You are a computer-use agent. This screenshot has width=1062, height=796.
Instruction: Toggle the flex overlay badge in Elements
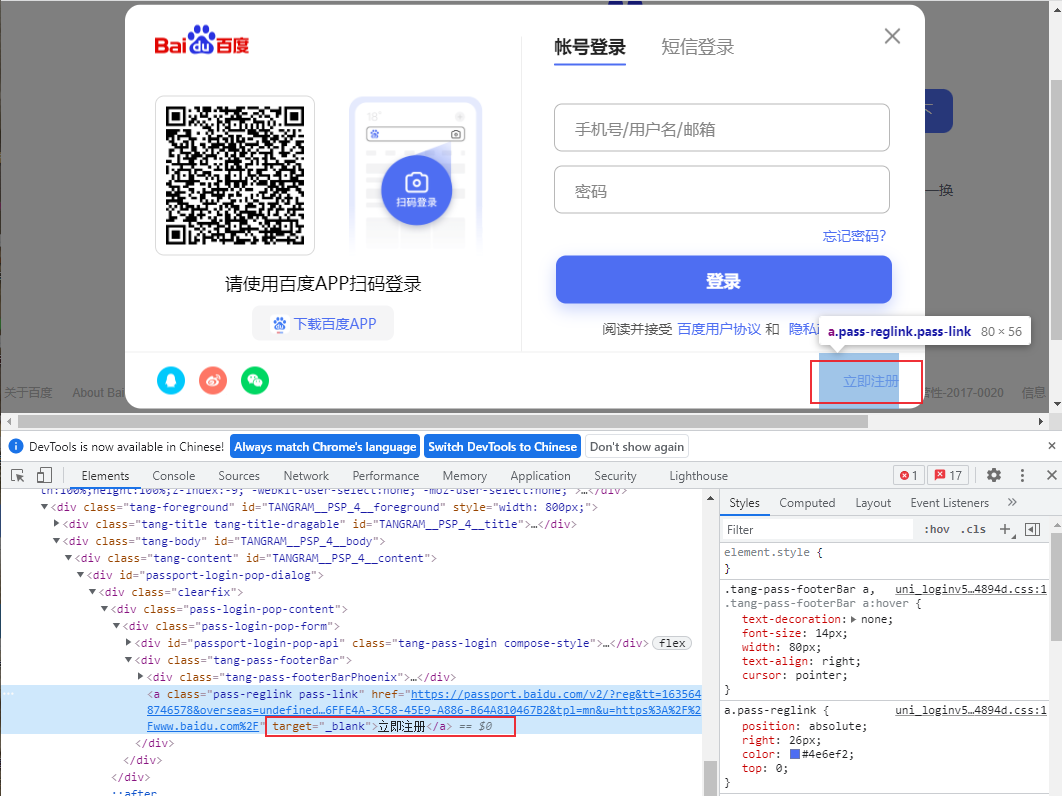[671, 643]
